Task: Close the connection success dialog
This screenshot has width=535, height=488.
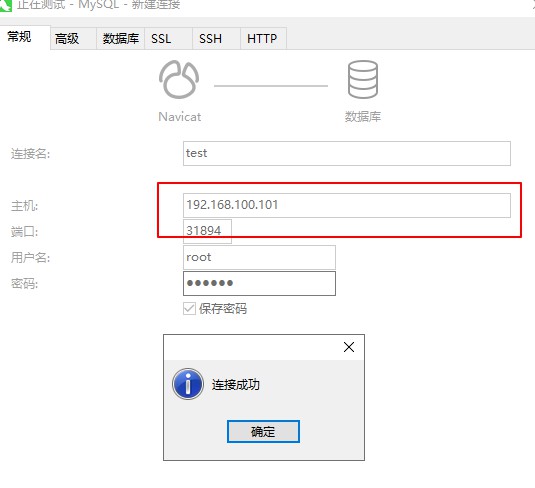Action: pos(349,347)
